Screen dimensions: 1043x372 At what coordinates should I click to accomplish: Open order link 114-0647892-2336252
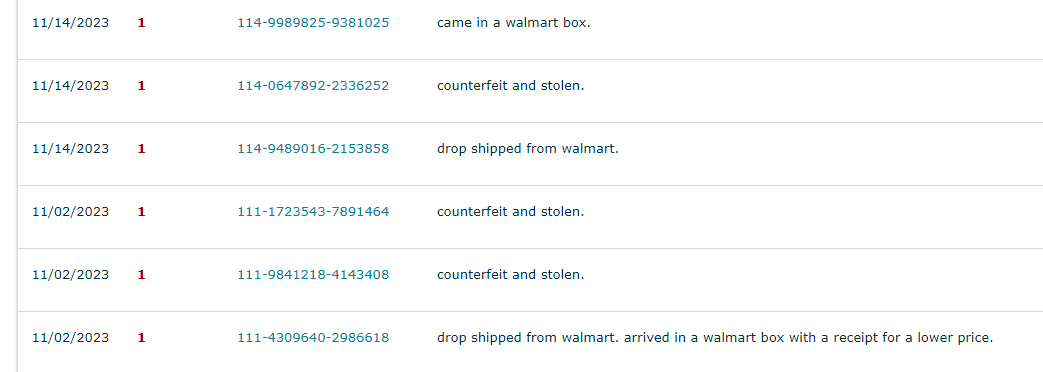coord(313,86)
